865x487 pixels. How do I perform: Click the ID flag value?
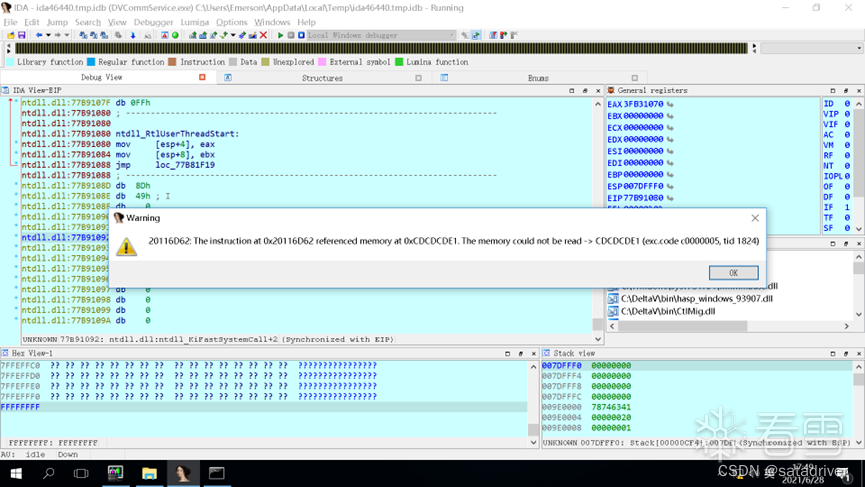click(x=847, y=104)
